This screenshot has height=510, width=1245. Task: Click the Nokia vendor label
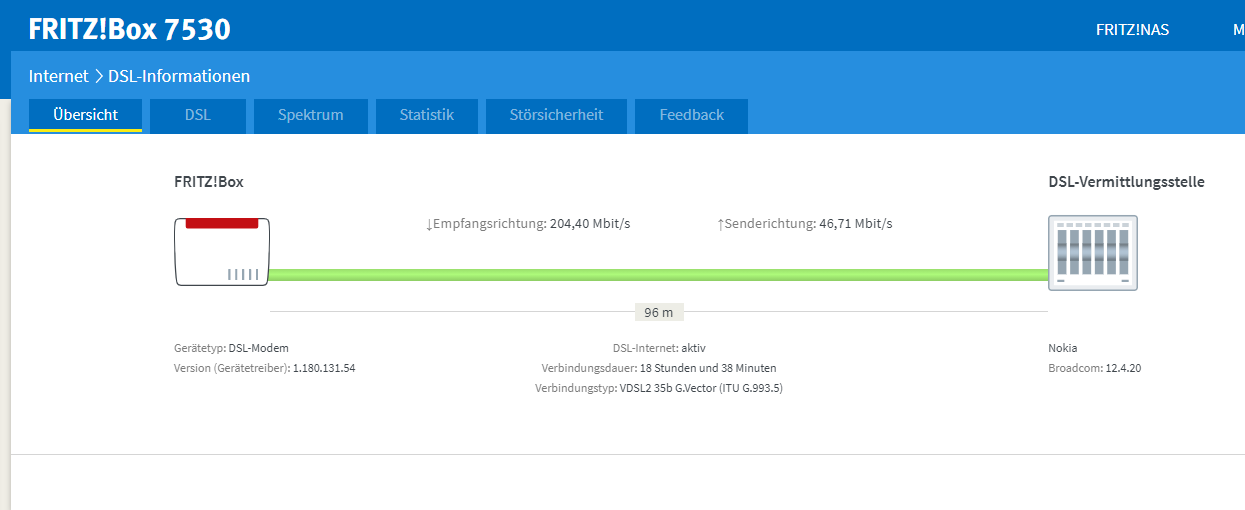[1063, 348]
